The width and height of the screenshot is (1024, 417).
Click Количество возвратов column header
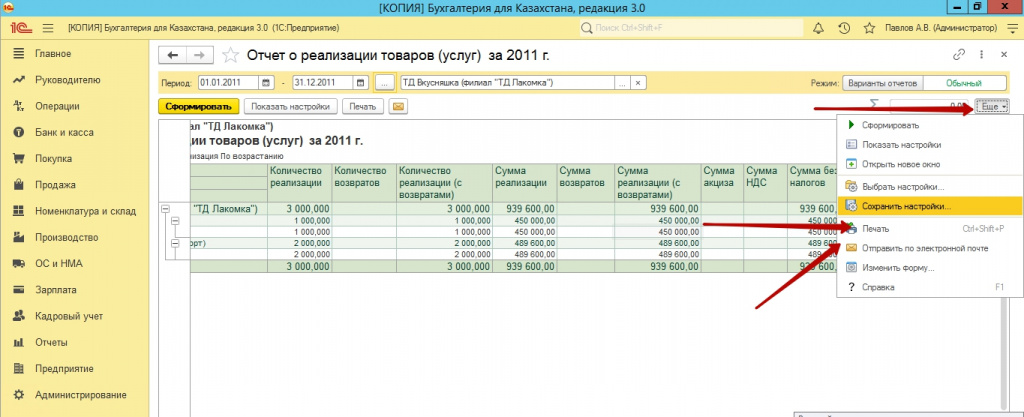coord(364,183)
